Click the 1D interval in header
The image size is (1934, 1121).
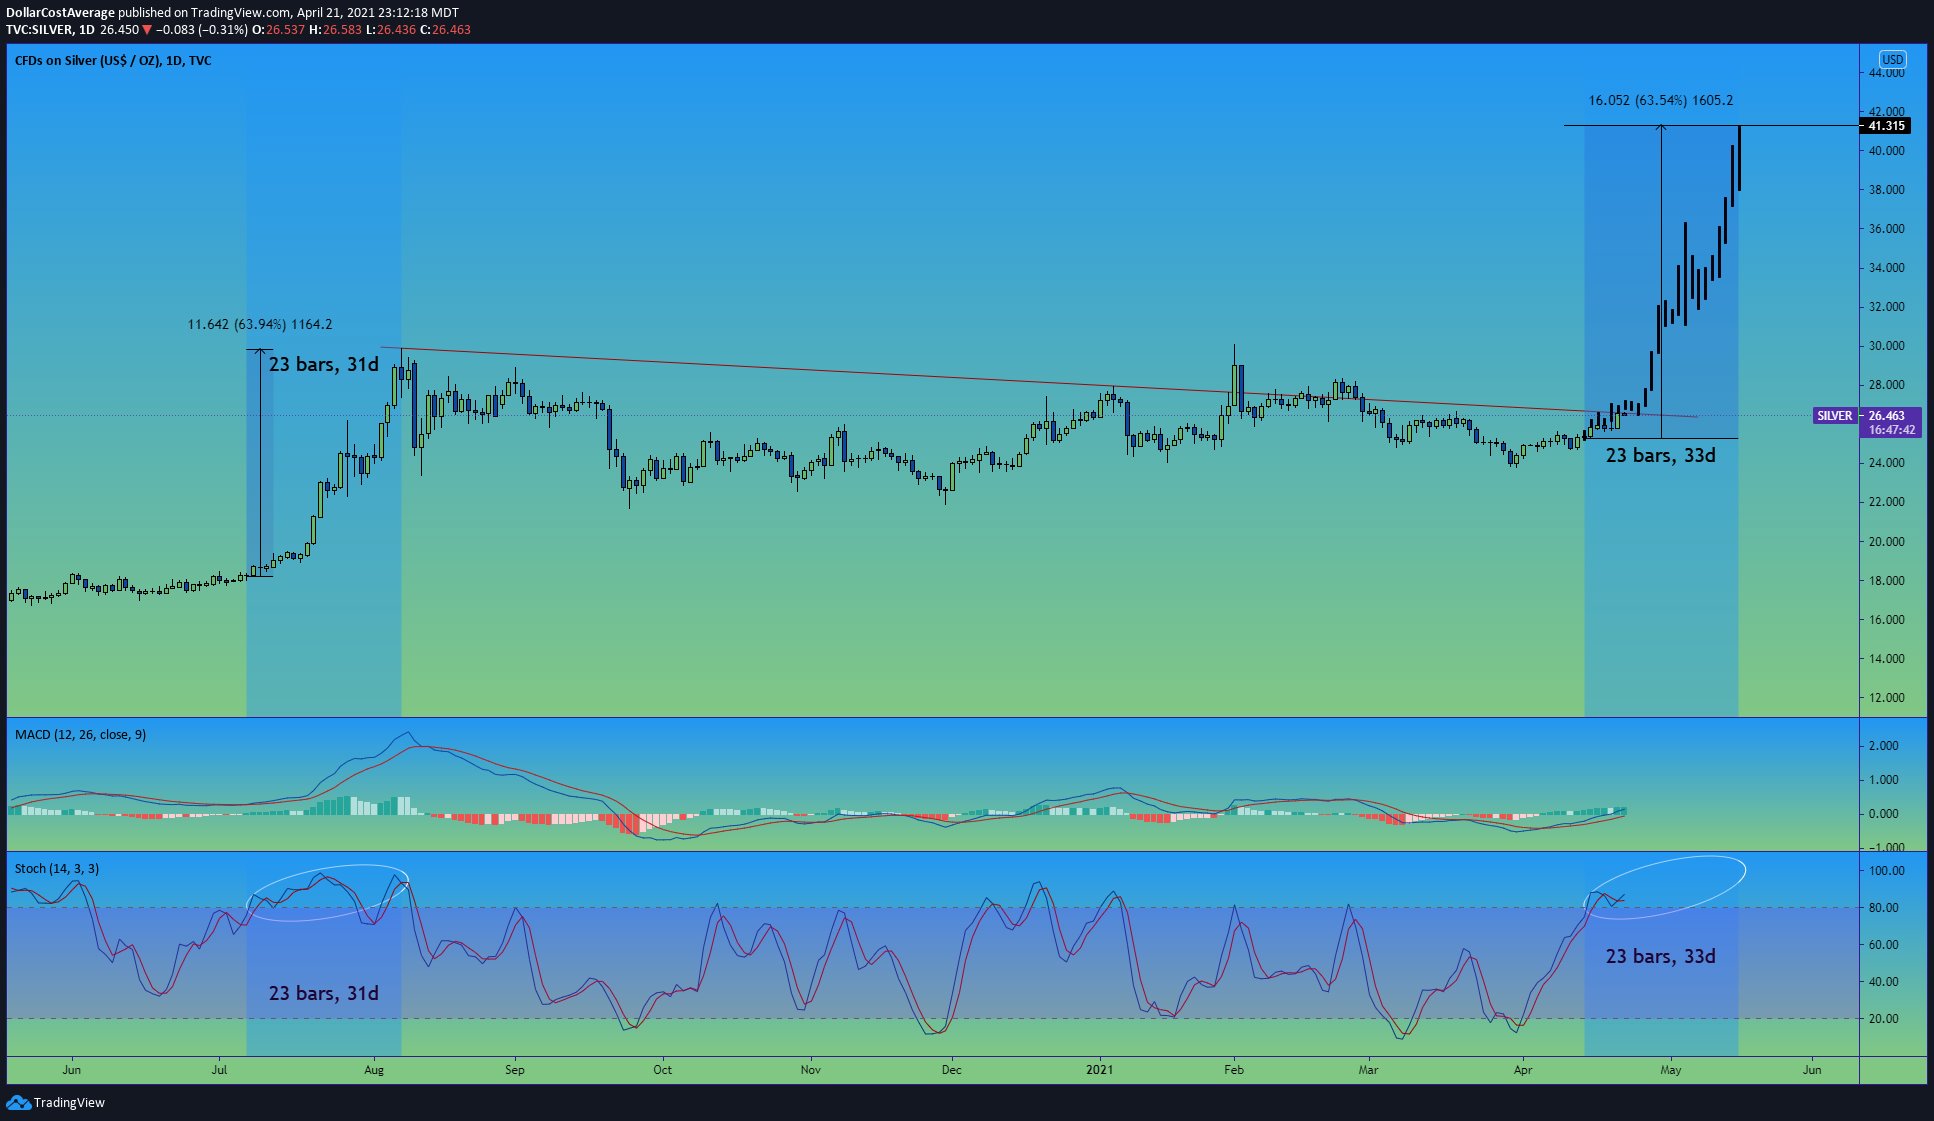(87, 30)
